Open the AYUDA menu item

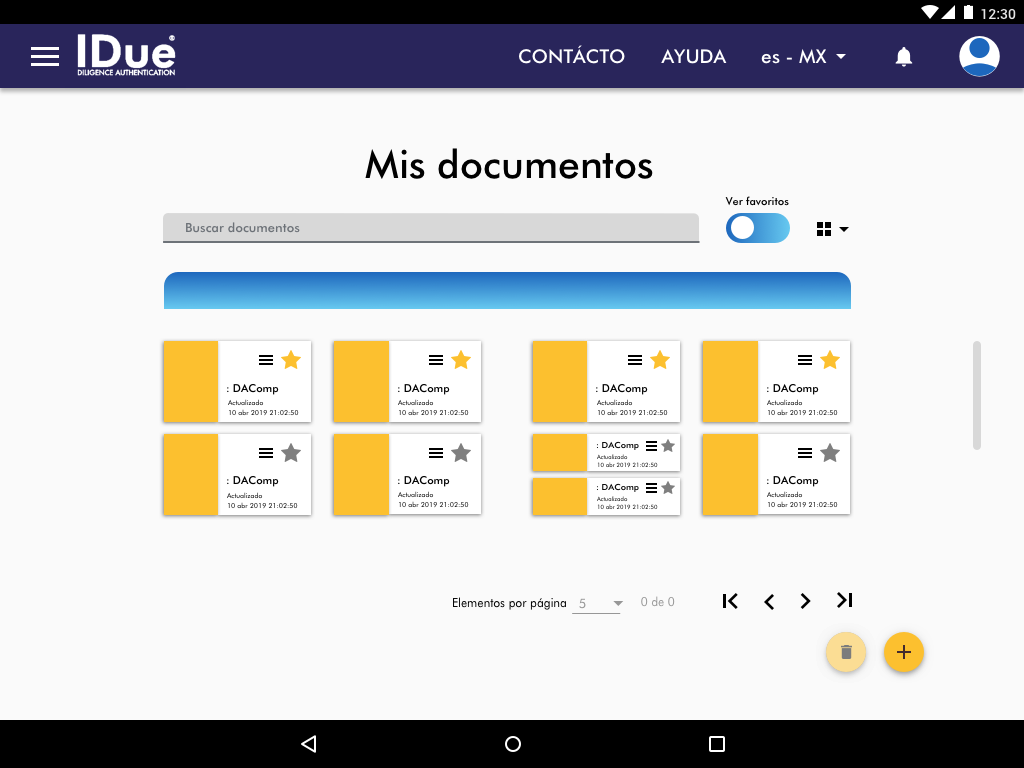(x=693, y=57)
